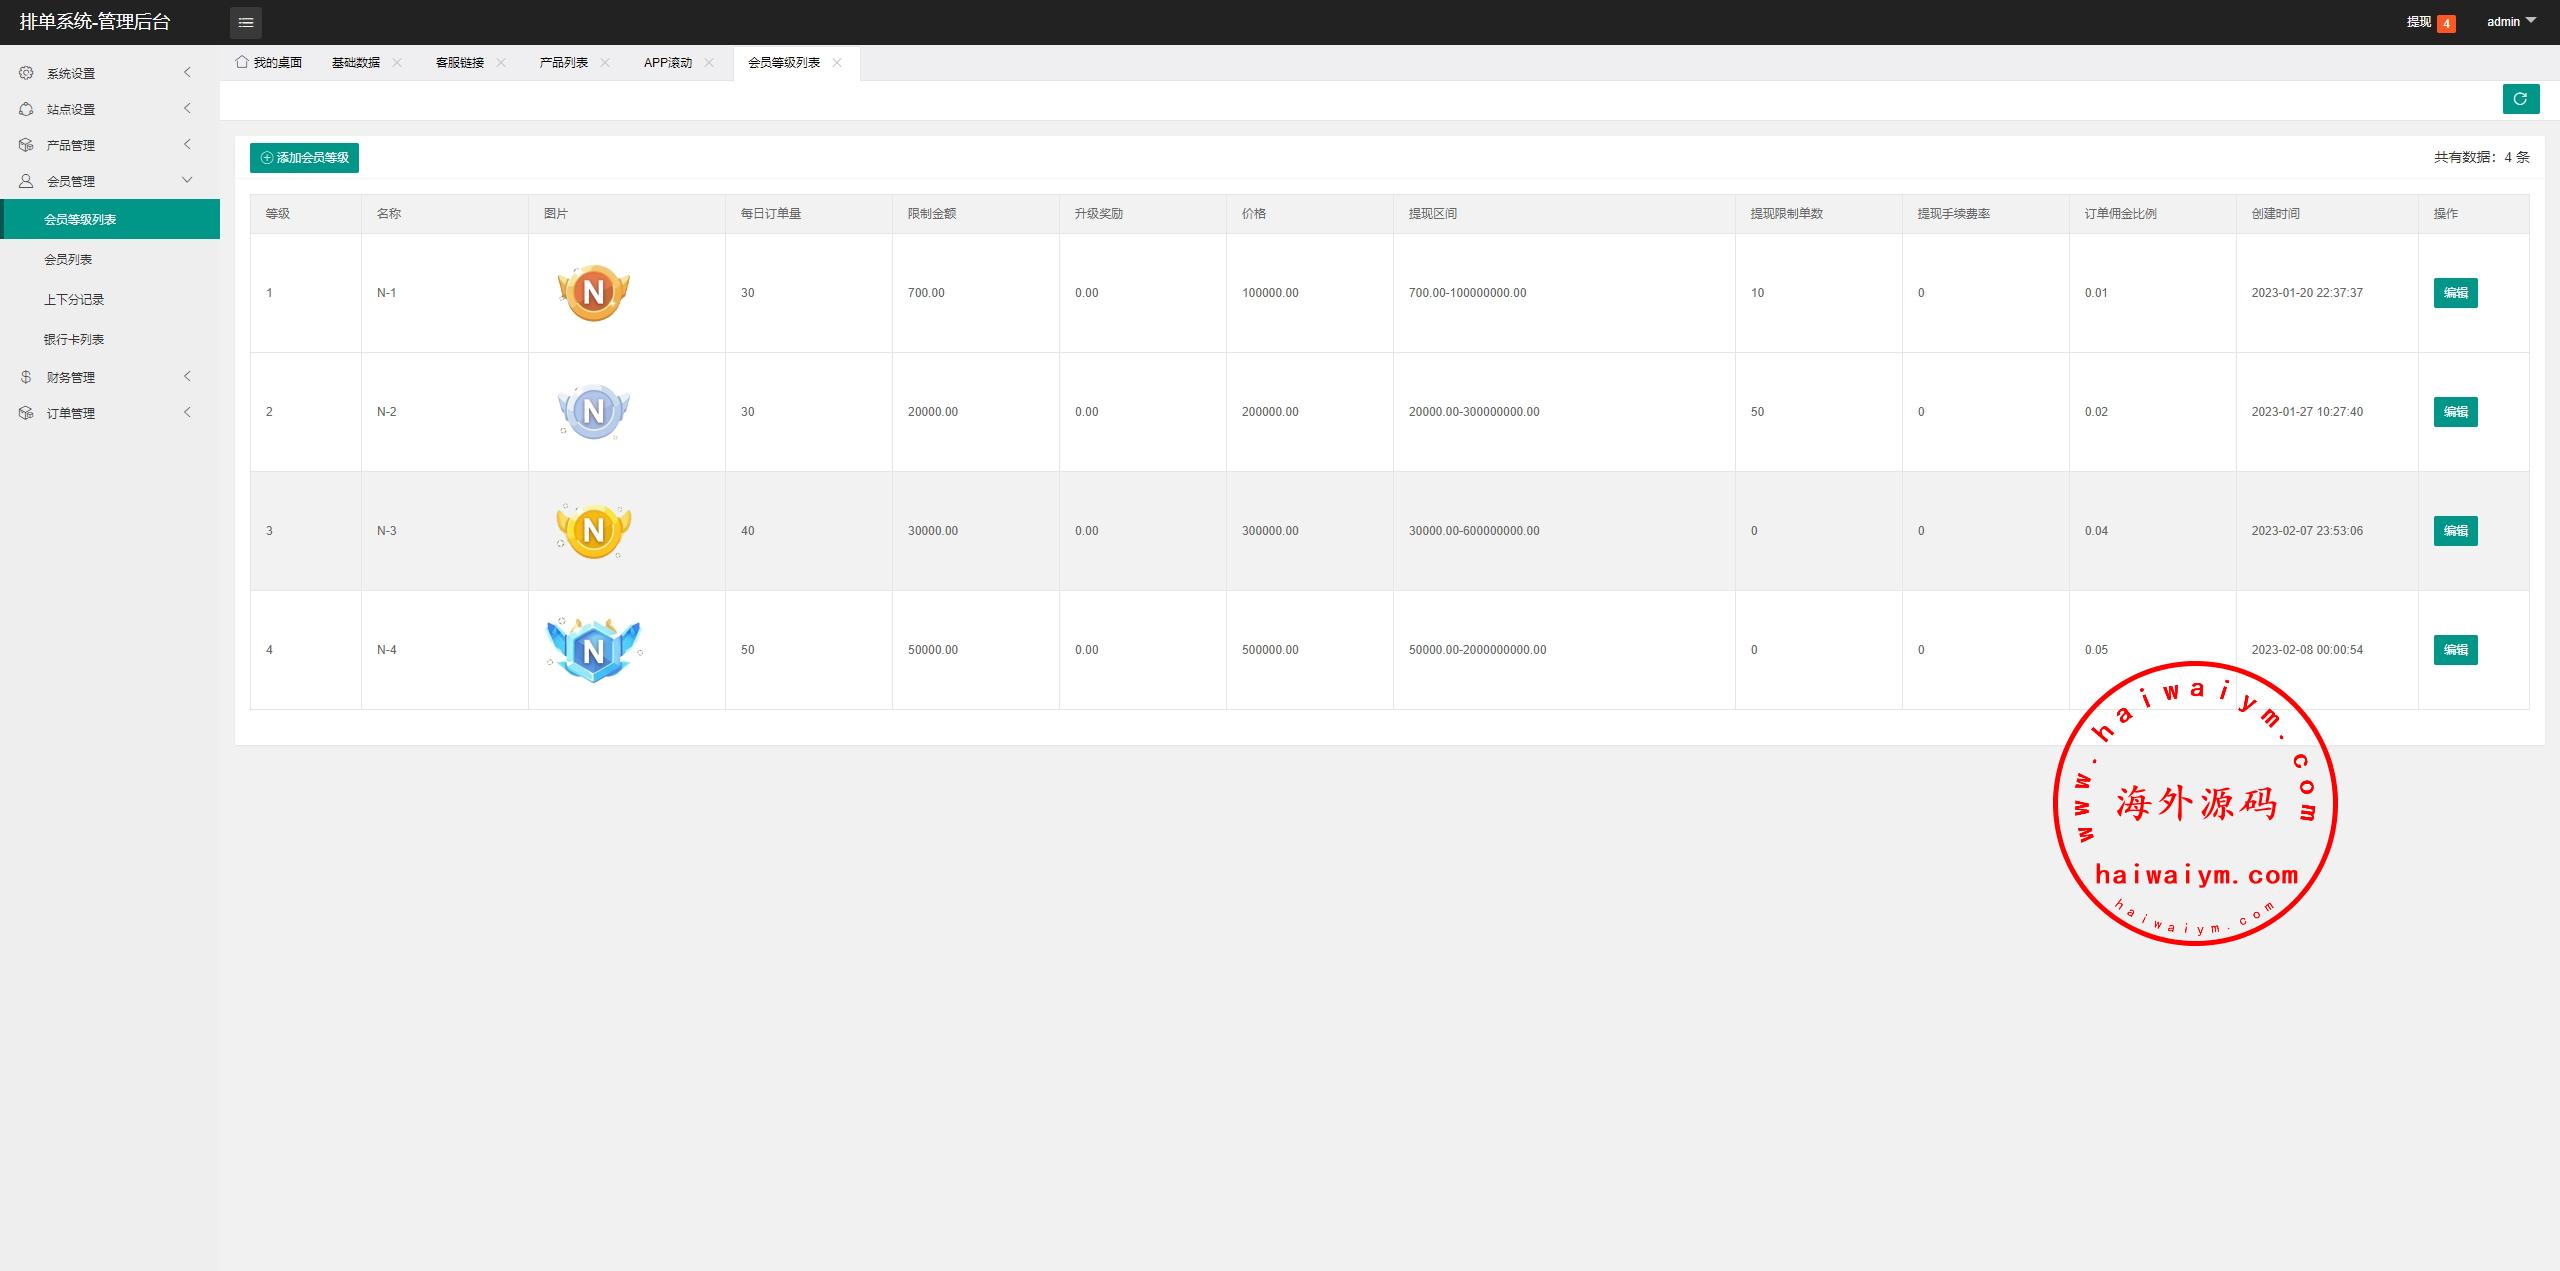This screenshot has width=2560, height=1271.
Task: Expand the 系统设置 sidebar menu
Action: point(71,73)
